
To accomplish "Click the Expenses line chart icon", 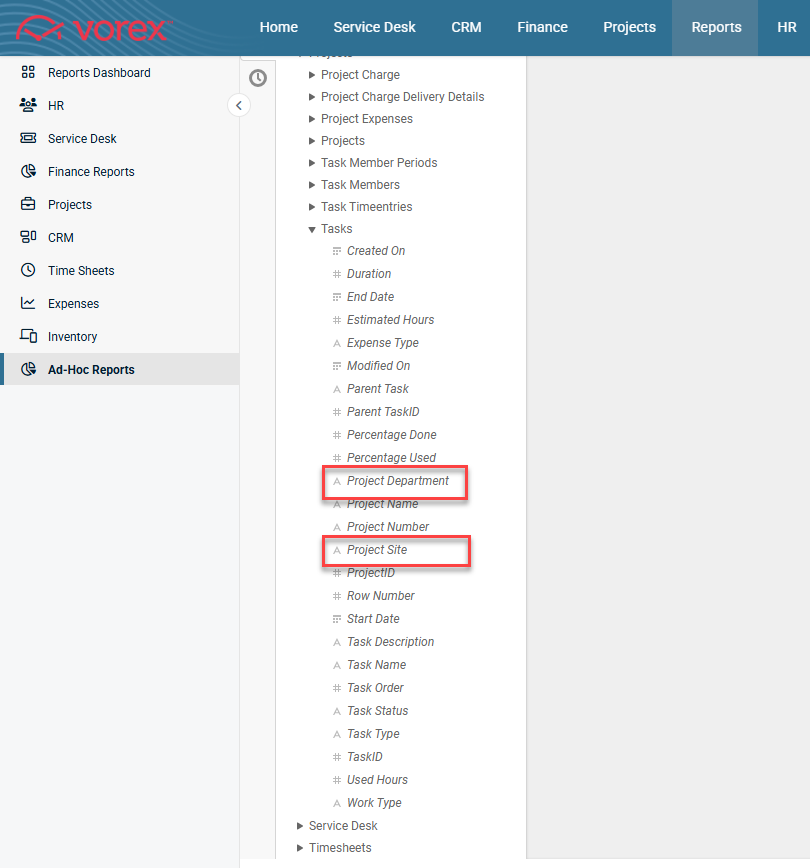I will 28,304.
